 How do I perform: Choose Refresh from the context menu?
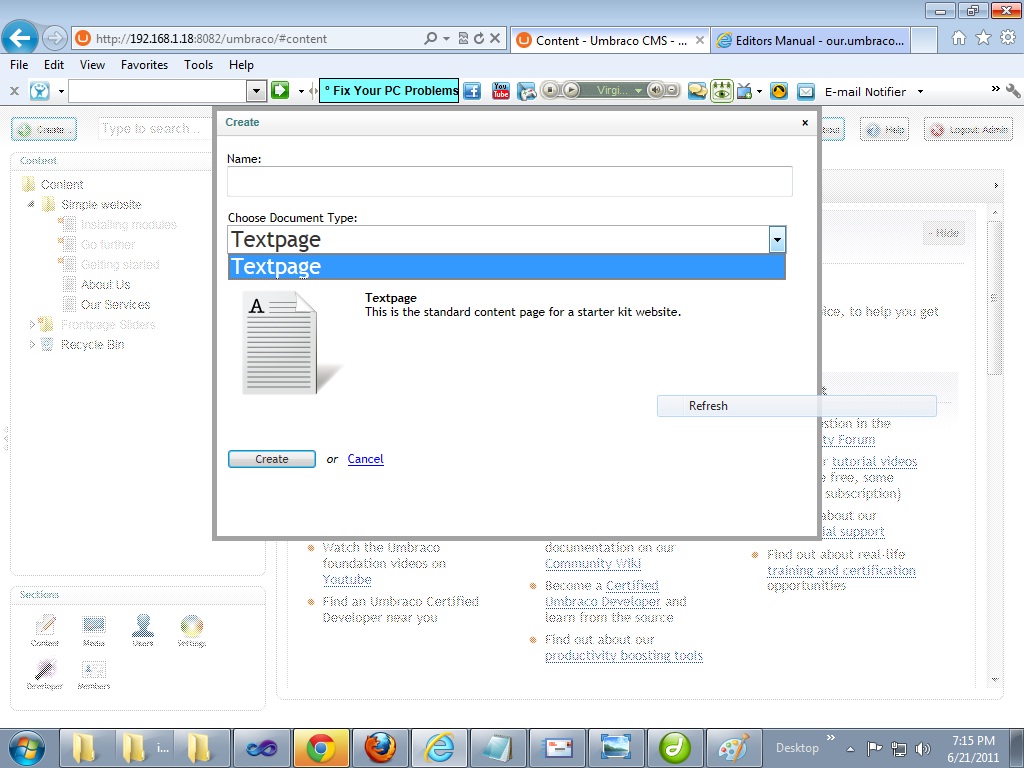coord(708,406)
